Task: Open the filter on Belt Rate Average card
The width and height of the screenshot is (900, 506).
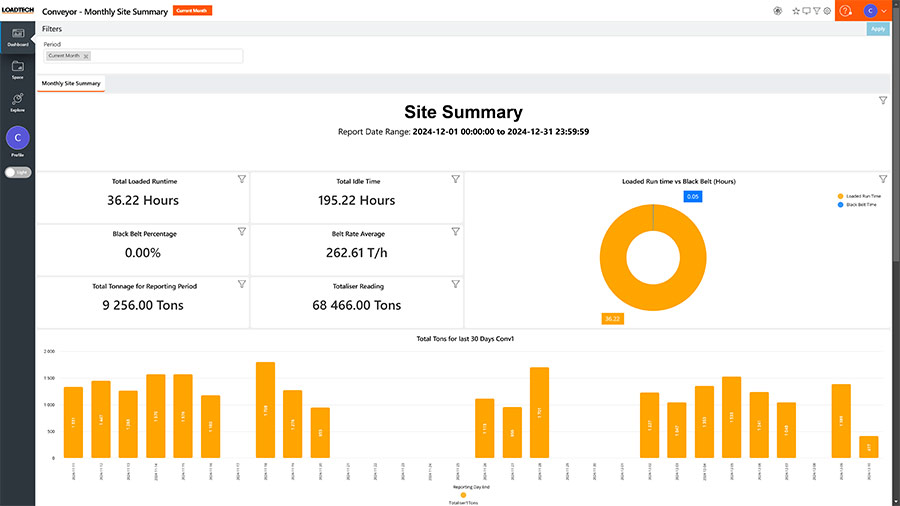Action: coord(455,231)
